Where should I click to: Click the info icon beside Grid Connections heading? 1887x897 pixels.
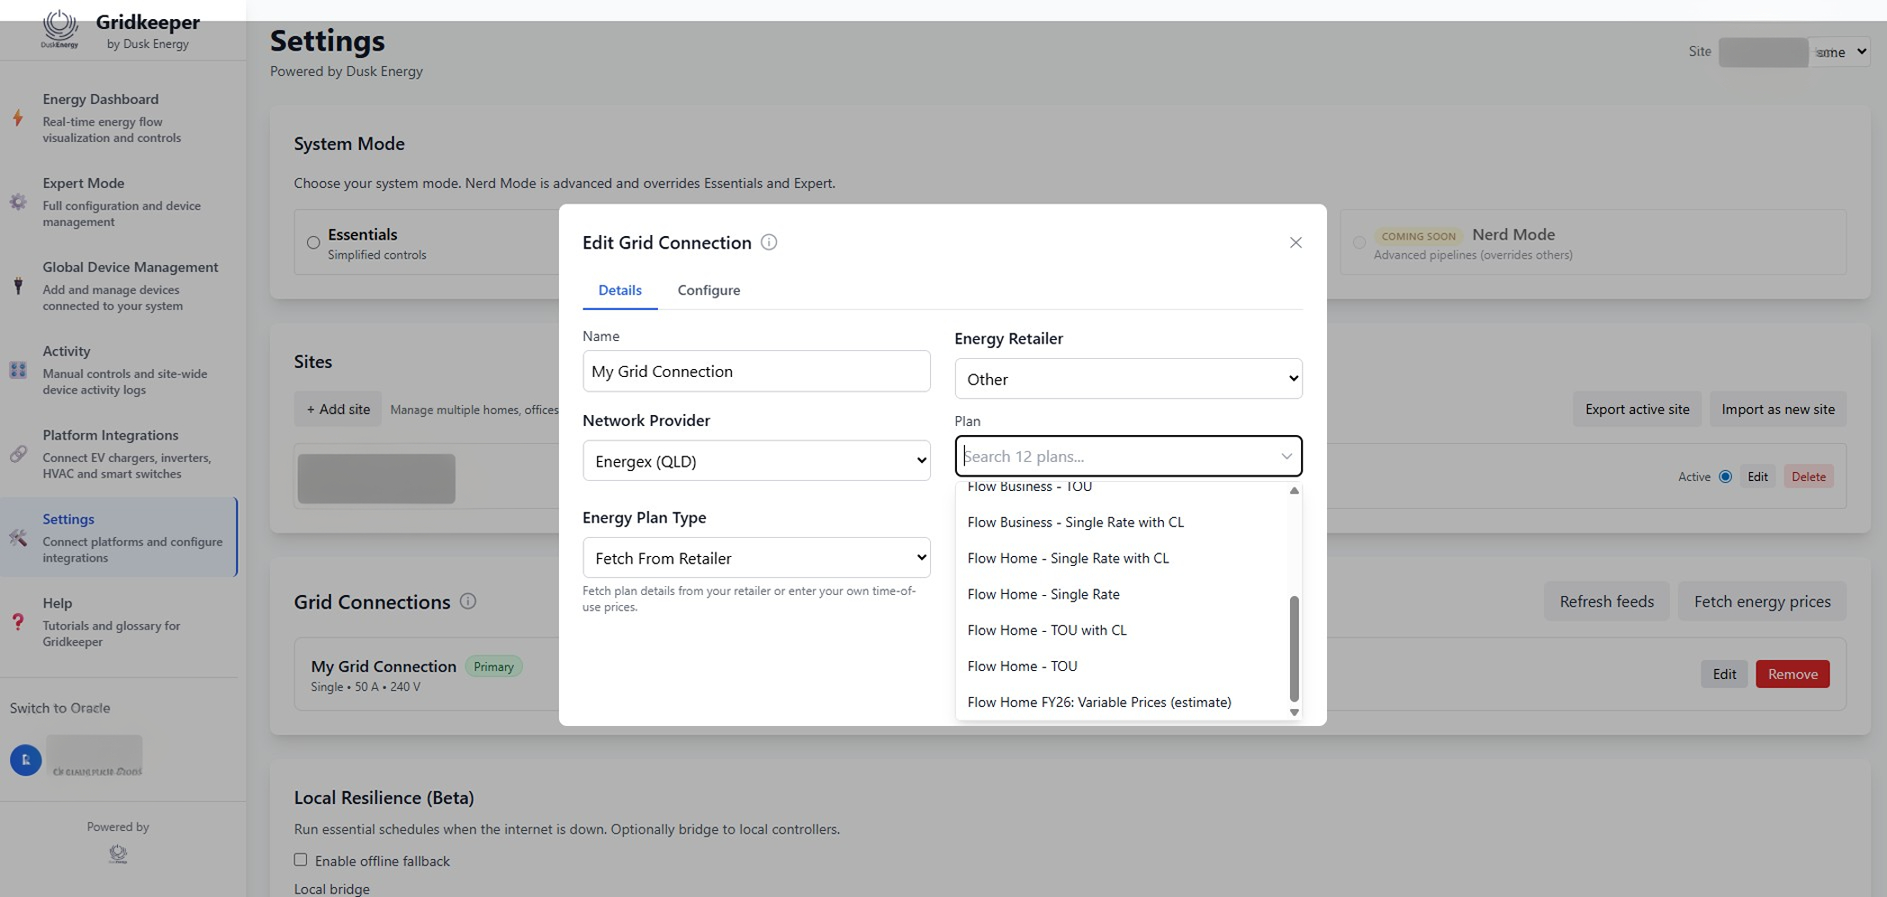pos(468,601)
